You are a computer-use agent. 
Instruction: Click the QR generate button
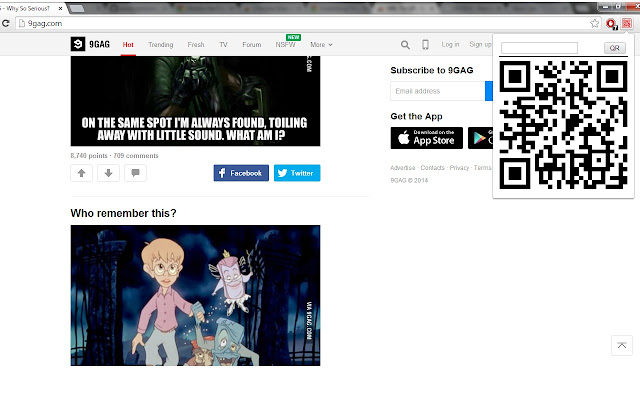click(615, 48)
